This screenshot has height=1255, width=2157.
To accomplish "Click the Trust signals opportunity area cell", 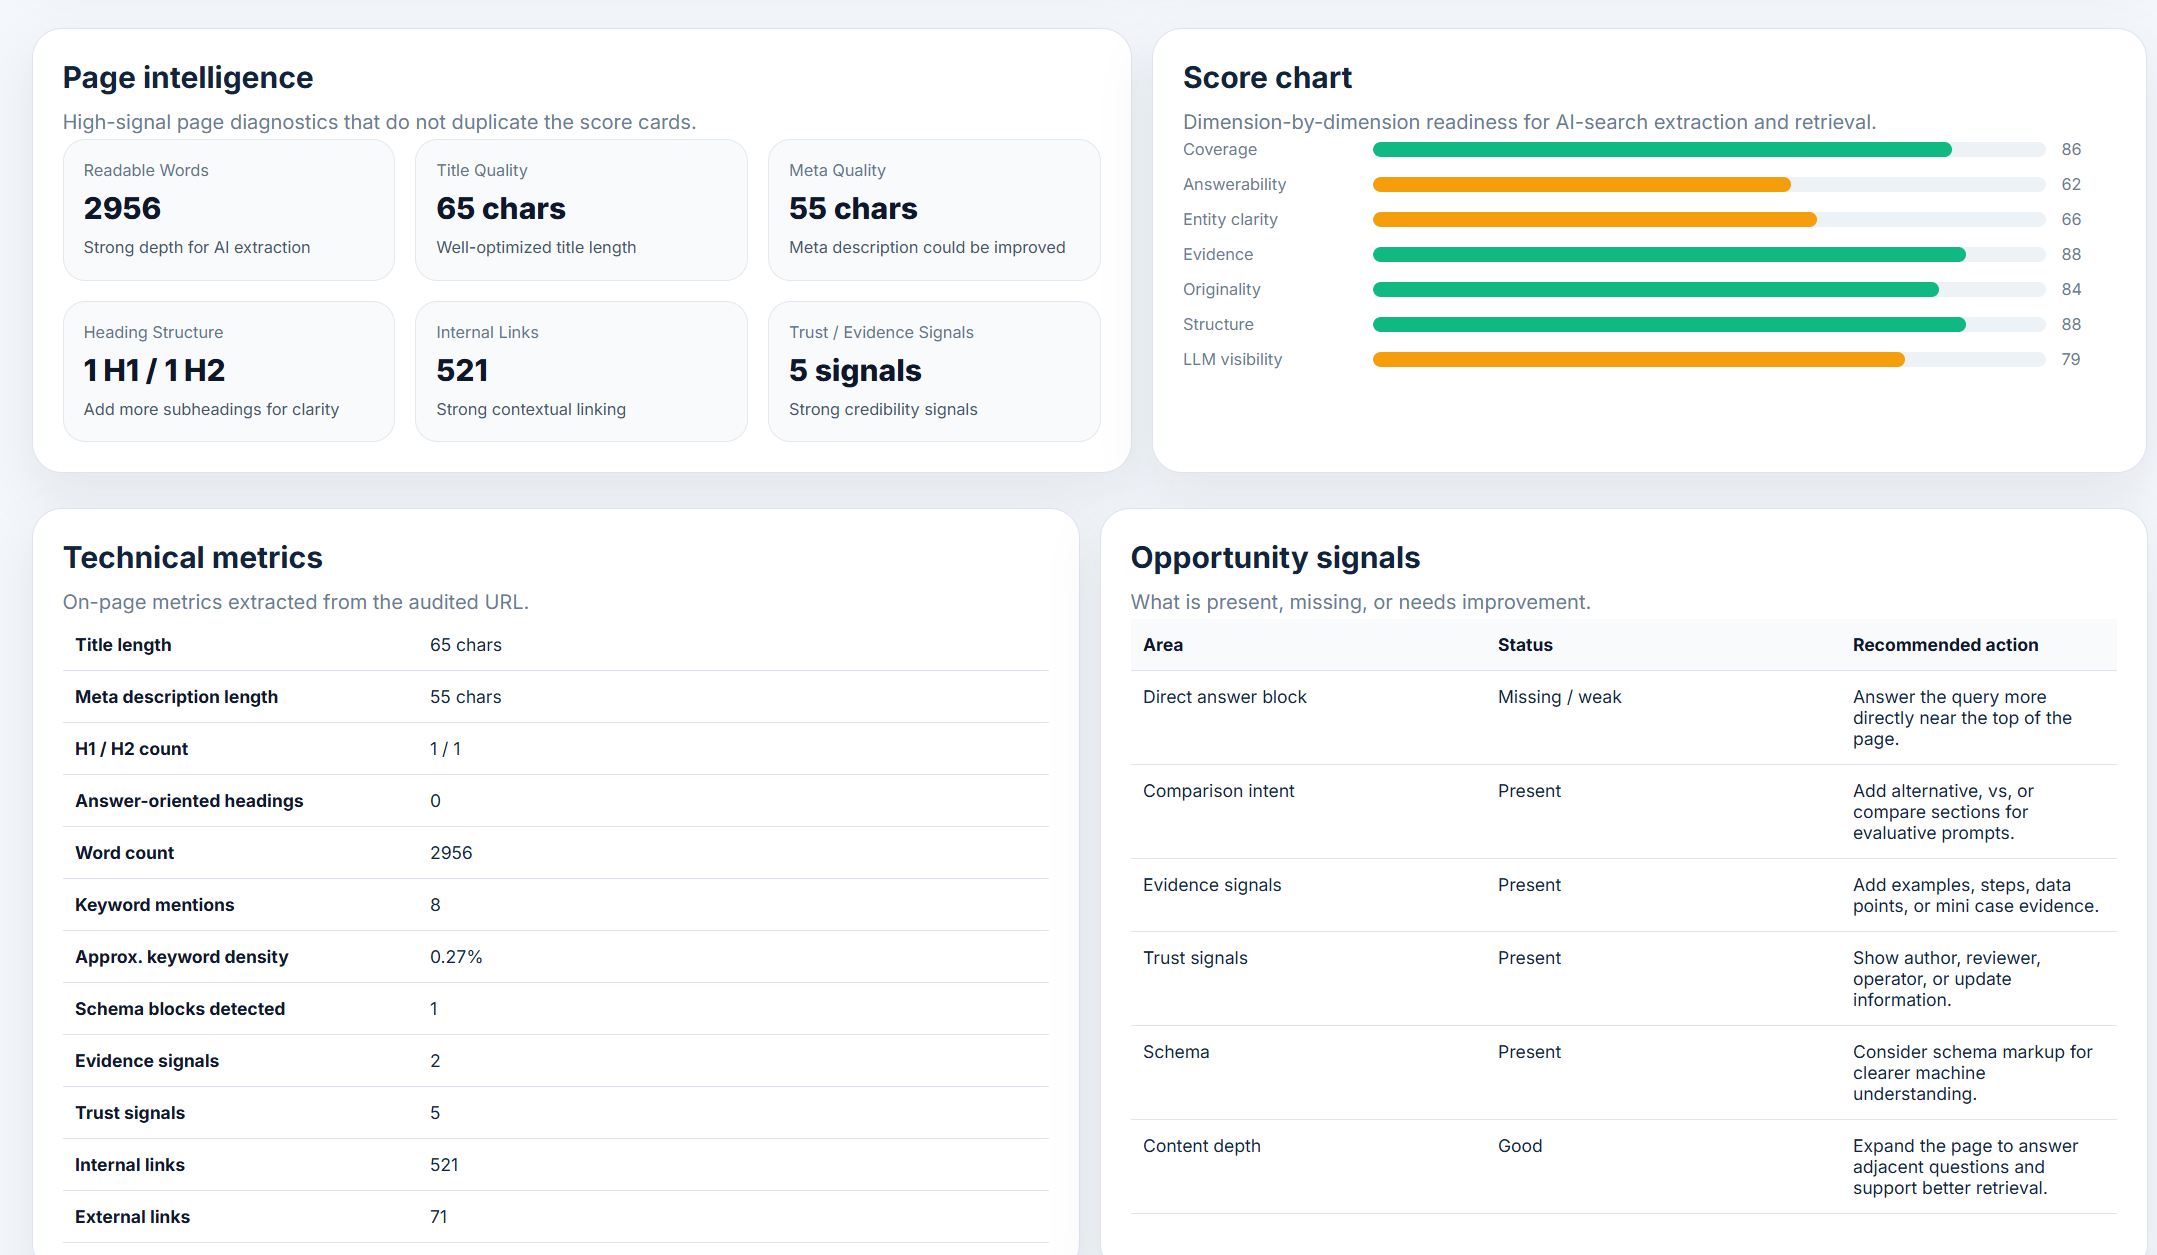I will pyautogui.click(x=1195, y=958).
